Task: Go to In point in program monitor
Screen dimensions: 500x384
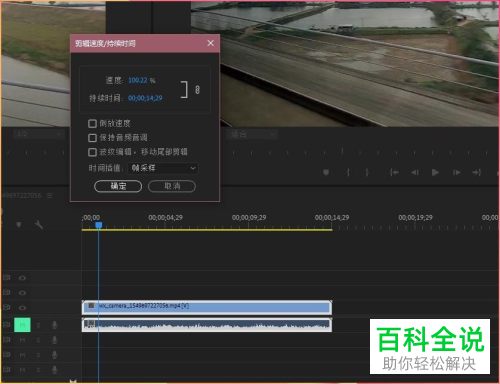Action: pos(394,172)
